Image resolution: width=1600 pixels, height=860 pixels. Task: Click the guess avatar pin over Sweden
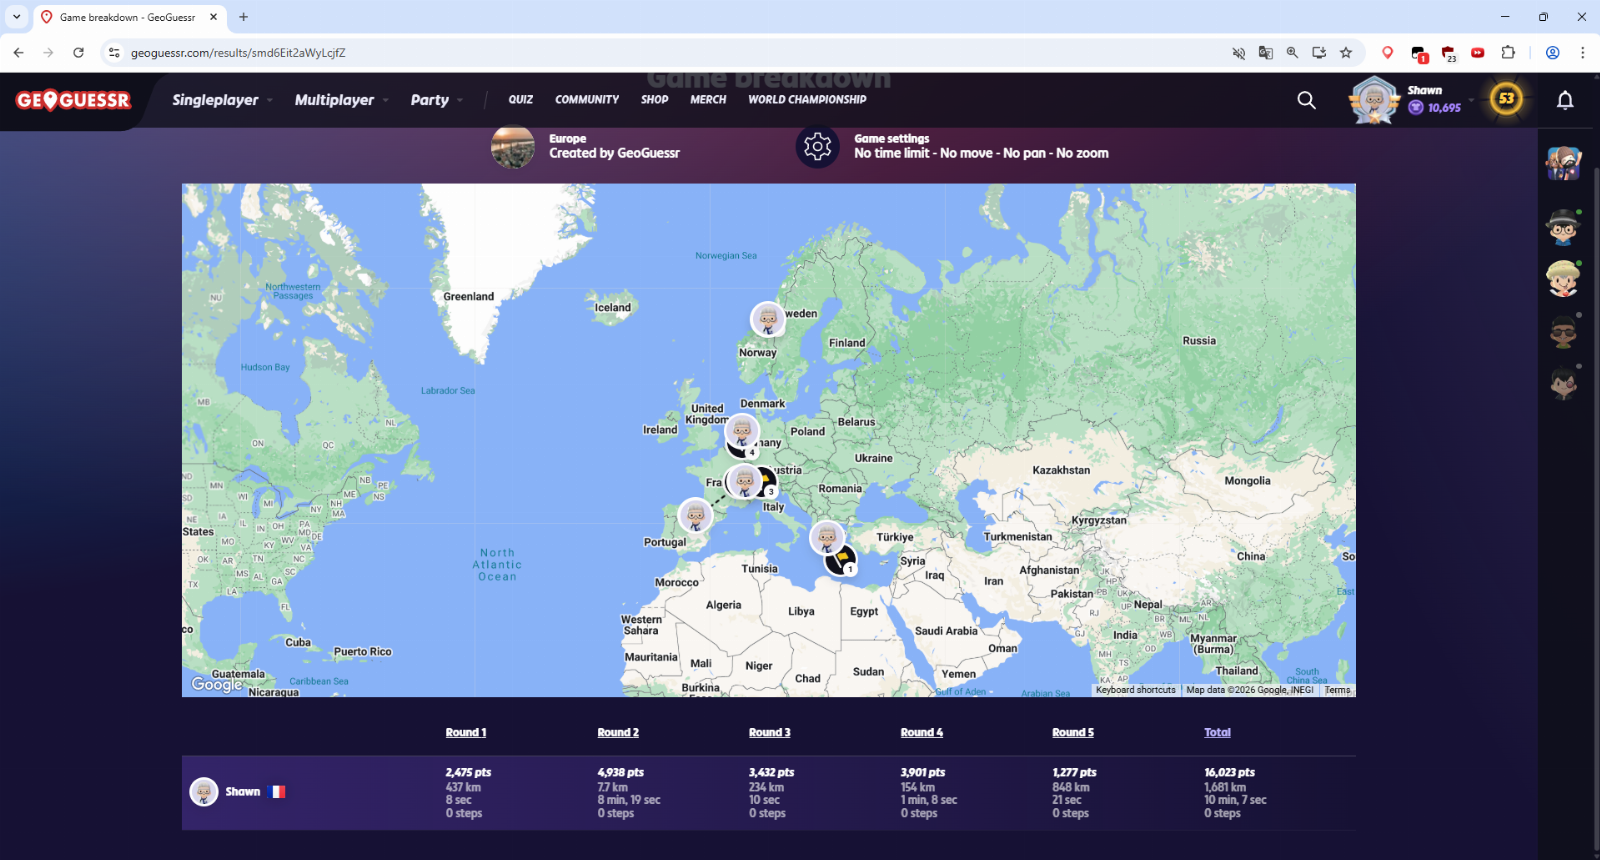pyautogui.click(x=767, y=319)
